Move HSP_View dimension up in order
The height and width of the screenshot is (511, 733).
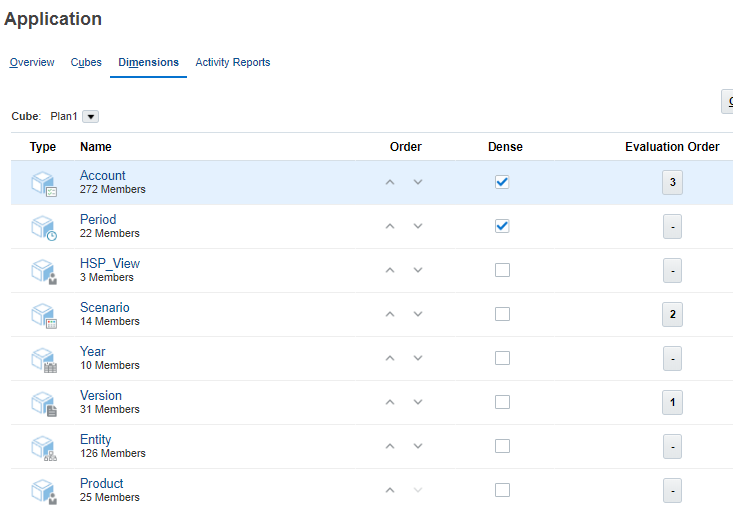click(x=390, y=270)
